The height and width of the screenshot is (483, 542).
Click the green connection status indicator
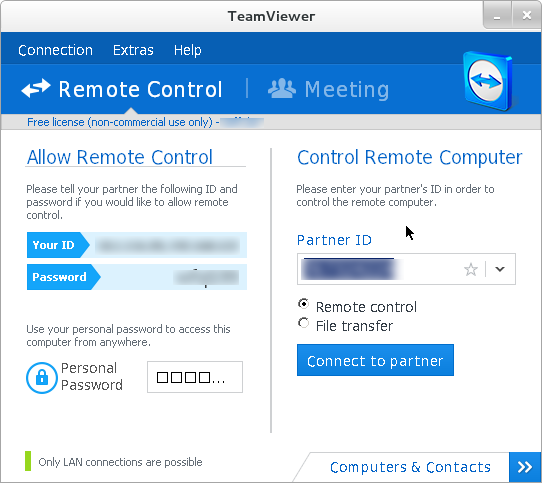28,461
